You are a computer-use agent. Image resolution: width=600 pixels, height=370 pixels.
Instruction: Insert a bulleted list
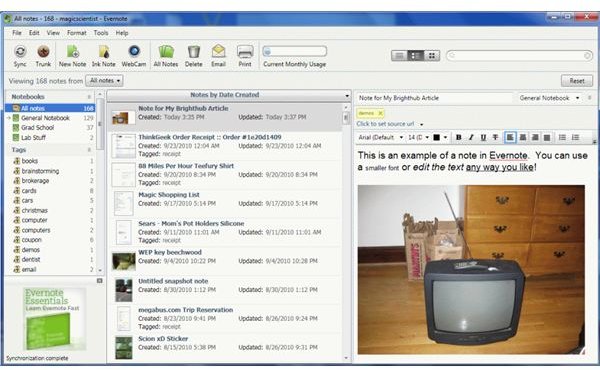562,137
